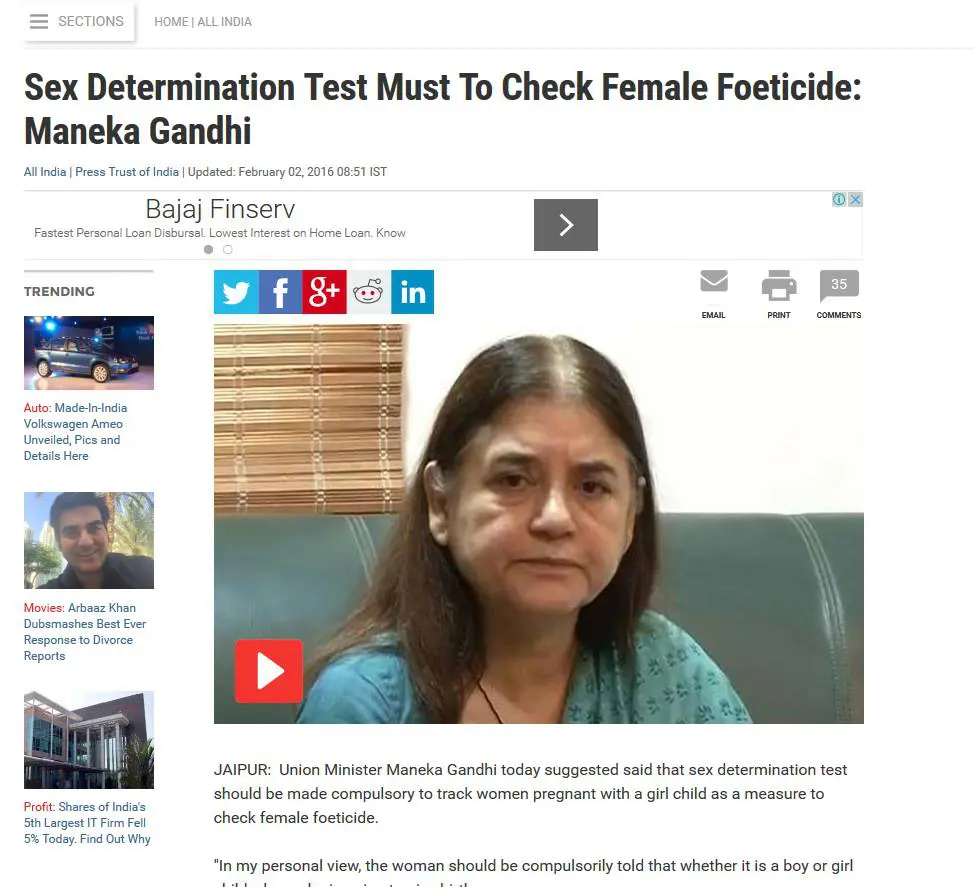Open the Sections hamburger menu
974x887 pixels.
pos(77,22)
